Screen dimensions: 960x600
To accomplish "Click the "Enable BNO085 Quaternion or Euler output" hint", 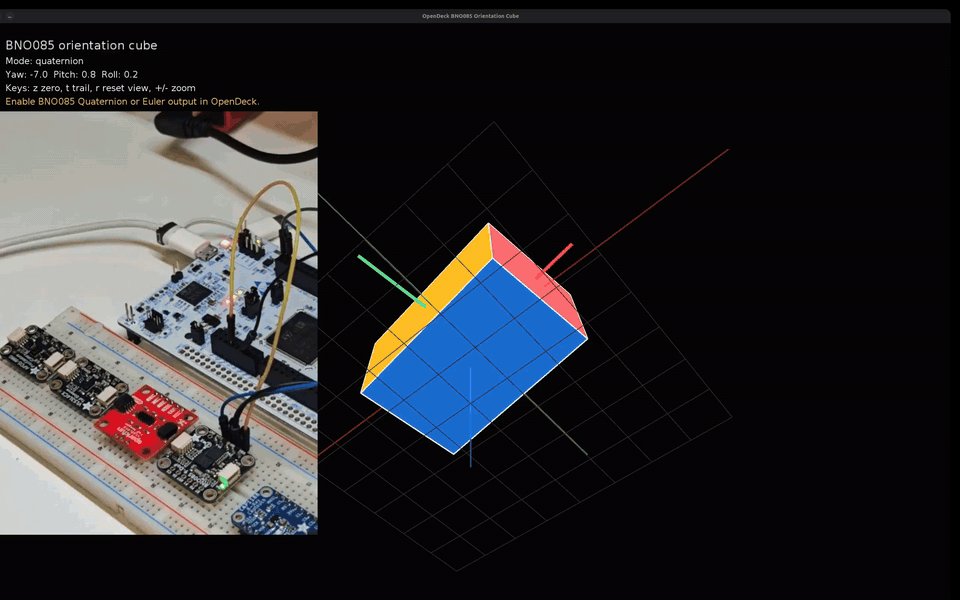I will (x=132, y=102).
